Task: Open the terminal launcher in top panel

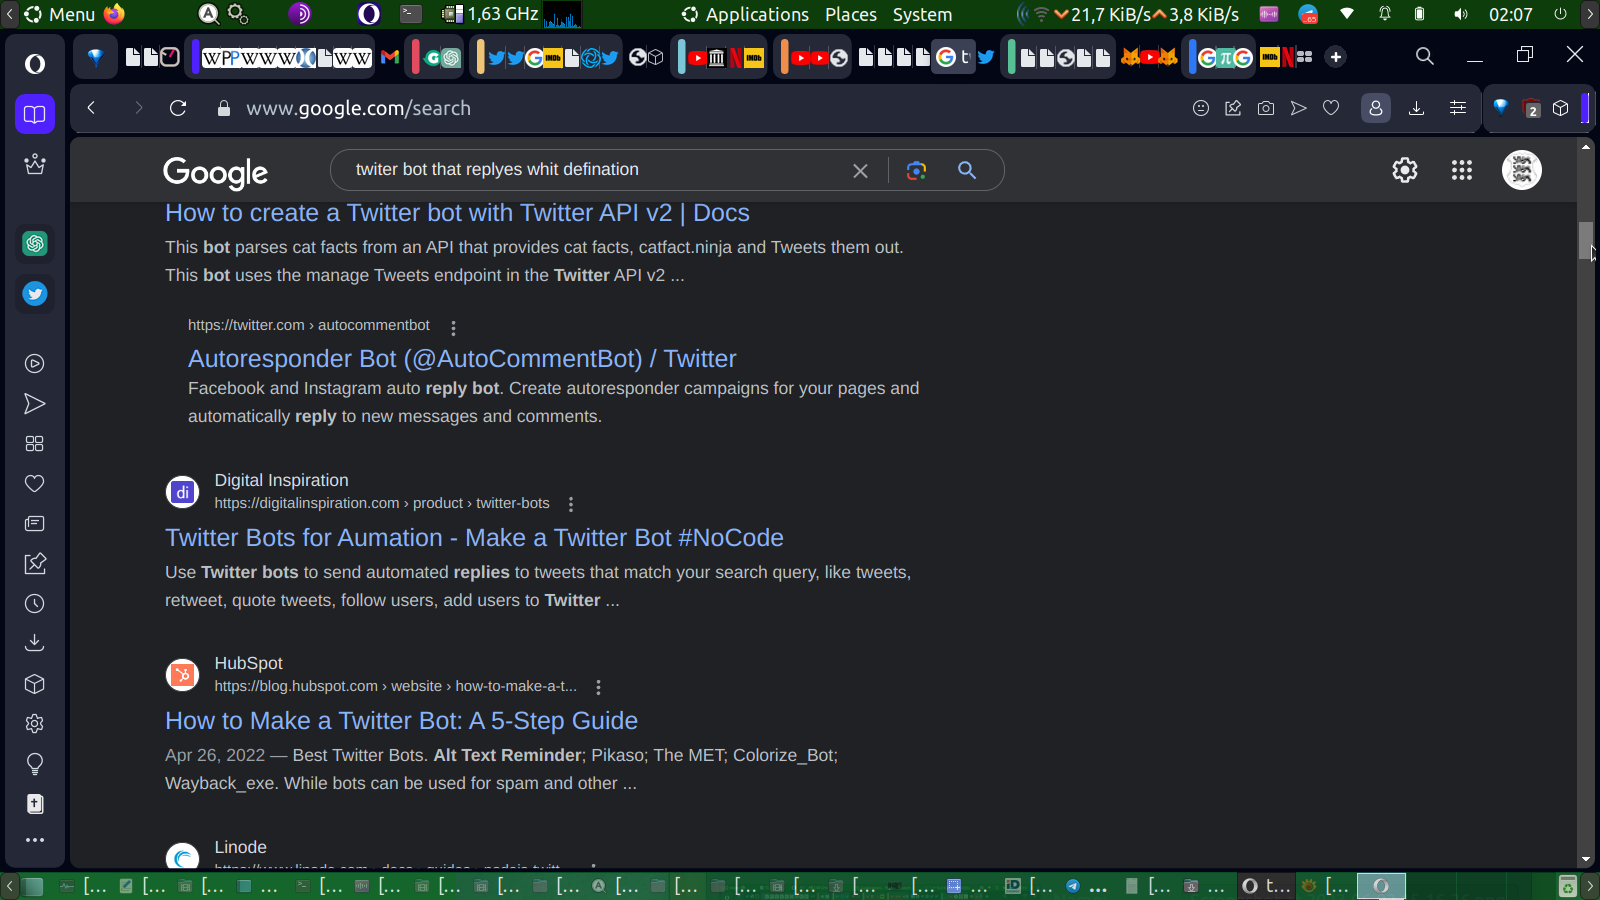Action: pos(411,14)
